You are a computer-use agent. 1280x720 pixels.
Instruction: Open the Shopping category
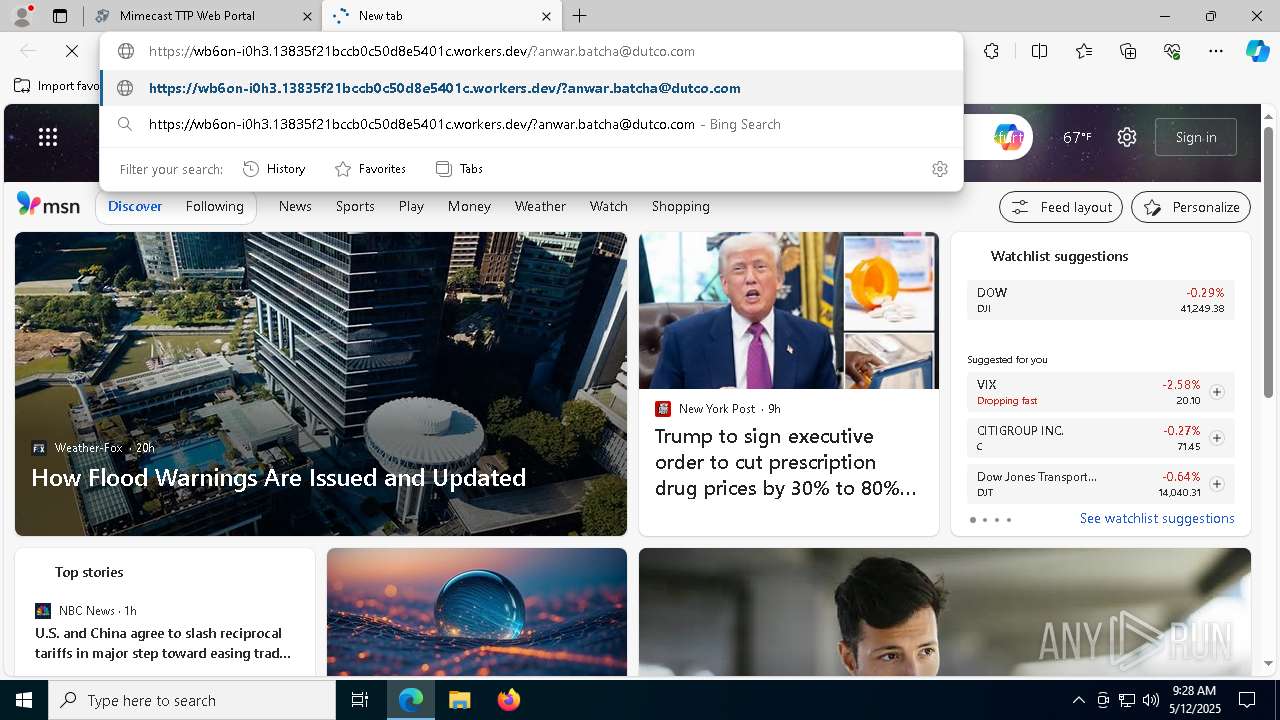coord(680,206)
